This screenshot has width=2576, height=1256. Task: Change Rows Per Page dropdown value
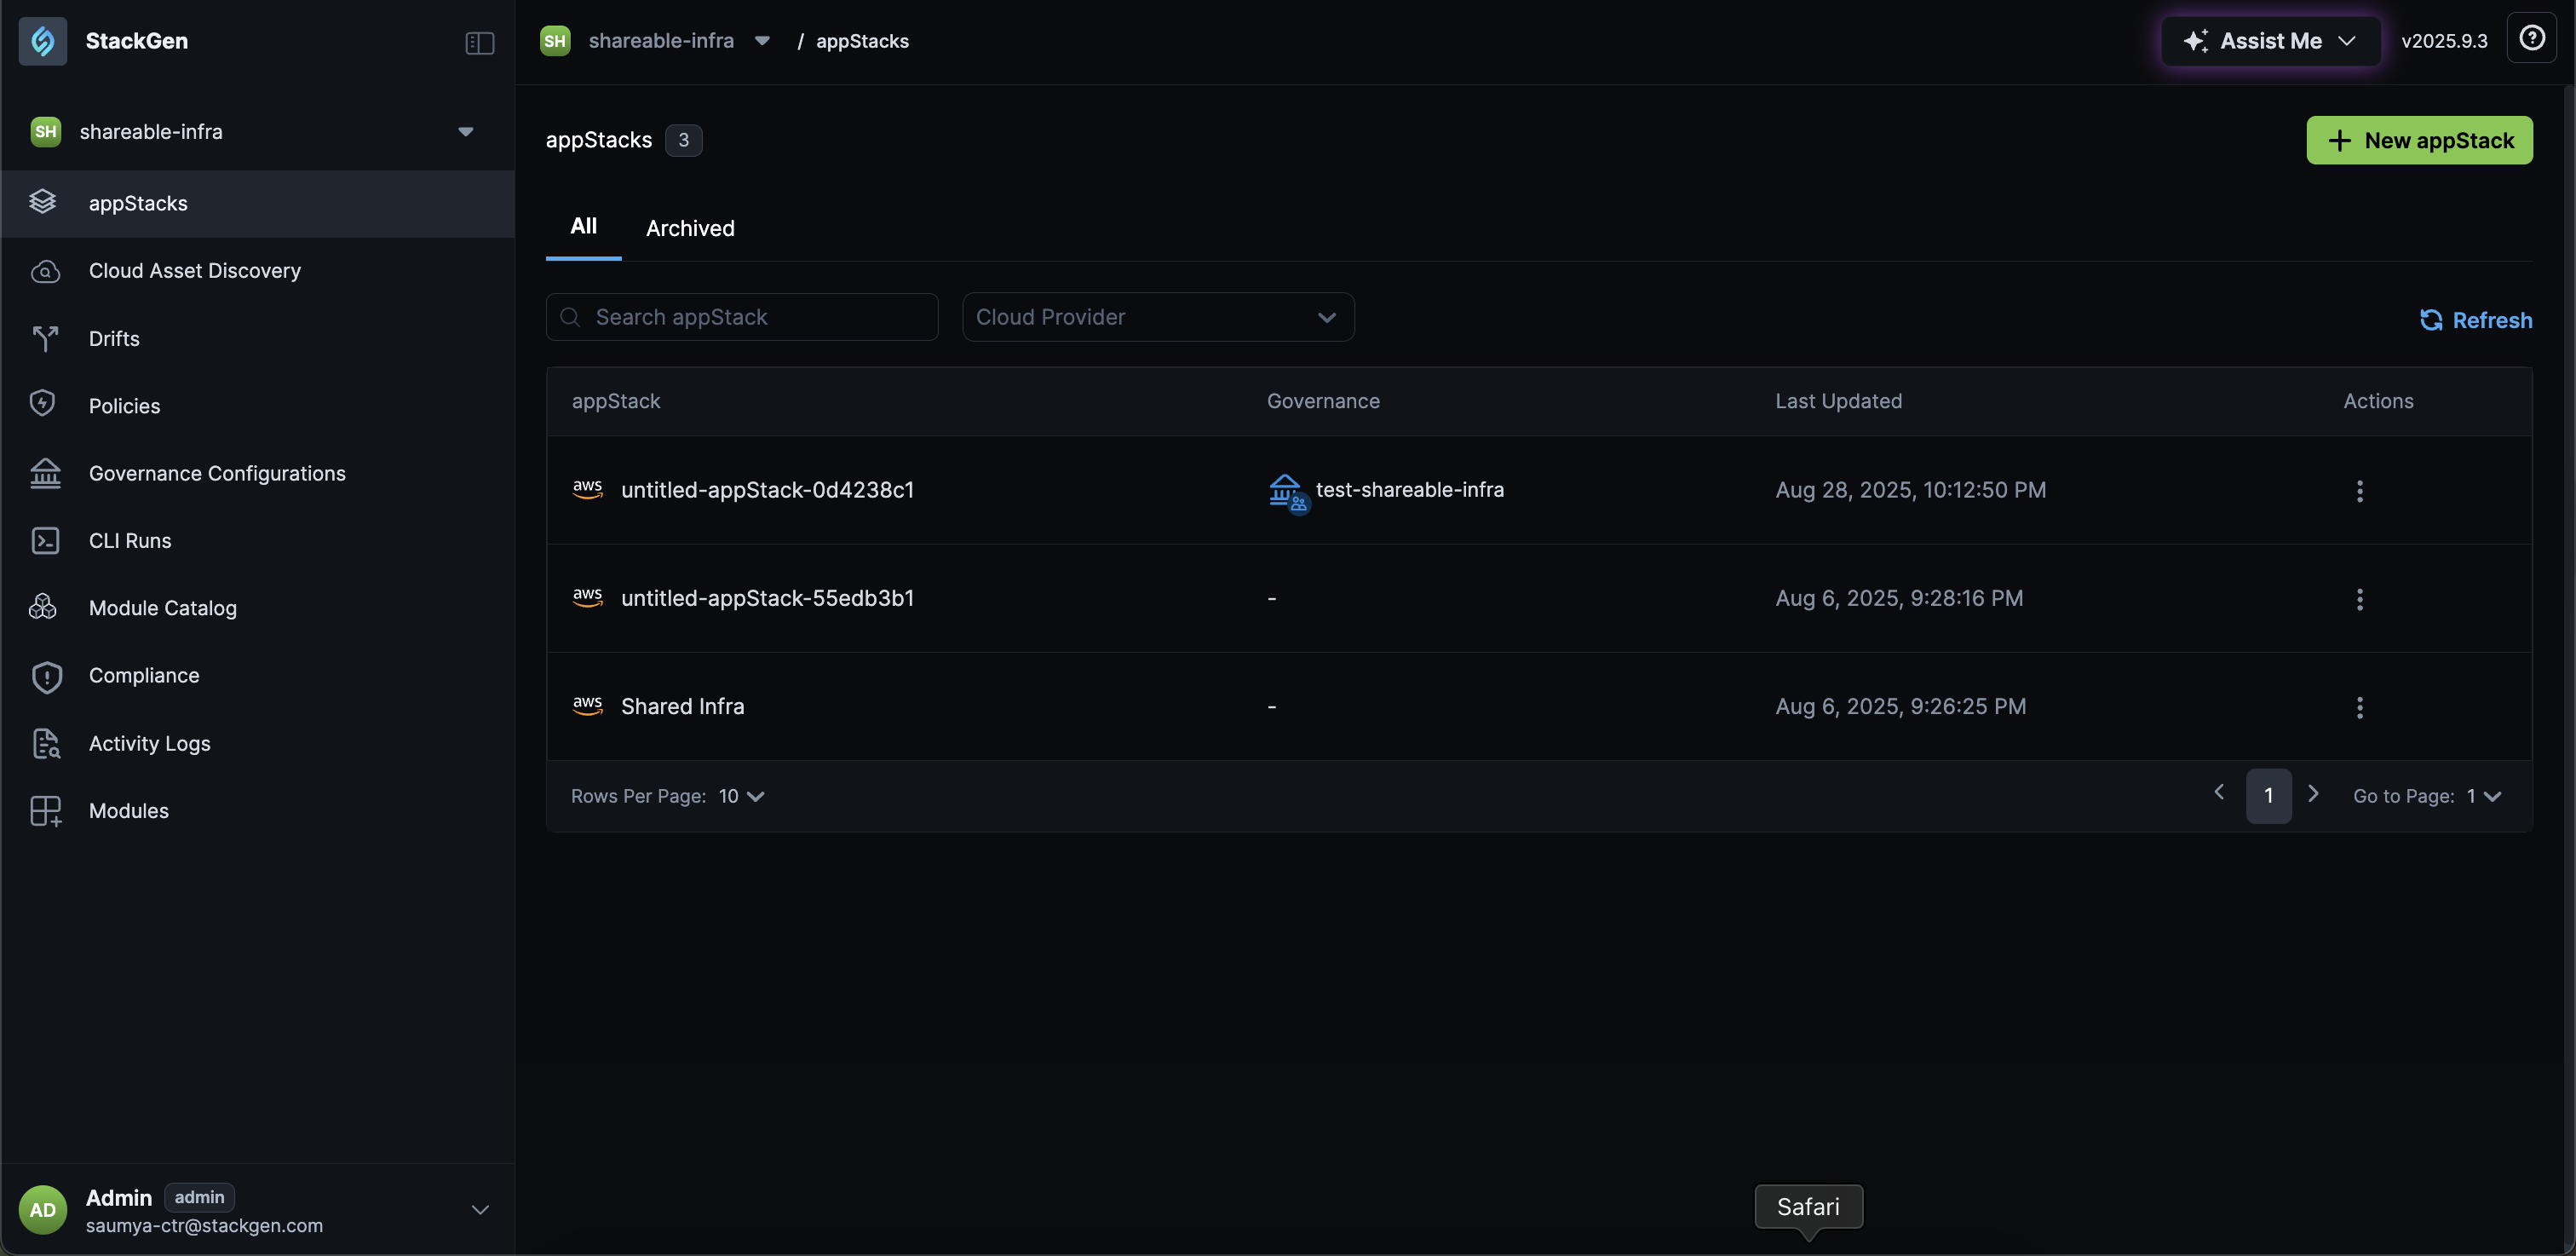point(741,796)
